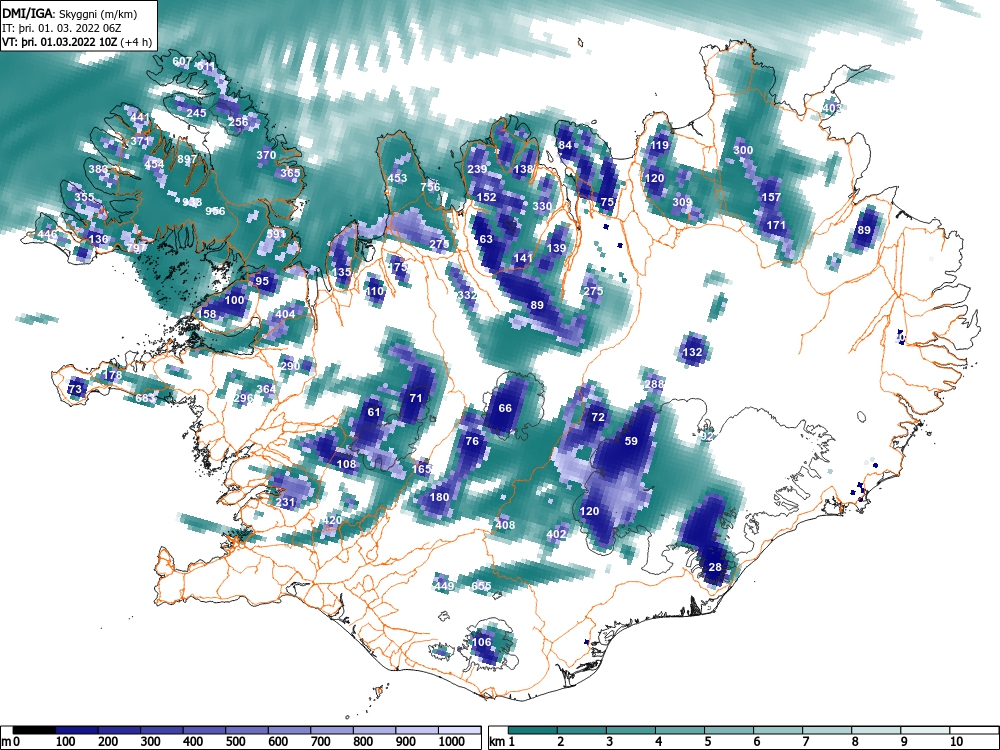Click the visibility value 607 in the Westfjords

coord(182,61)
